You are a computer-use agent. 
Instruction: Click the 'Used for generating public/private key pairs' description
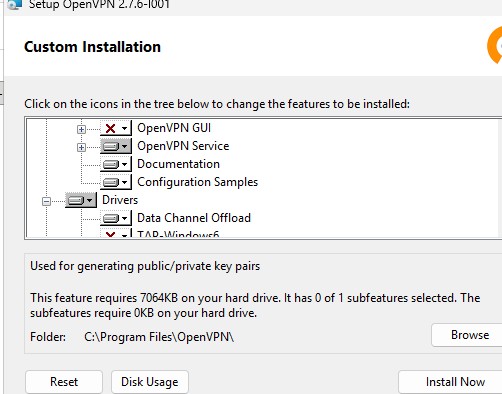click(x=145, y=266)
